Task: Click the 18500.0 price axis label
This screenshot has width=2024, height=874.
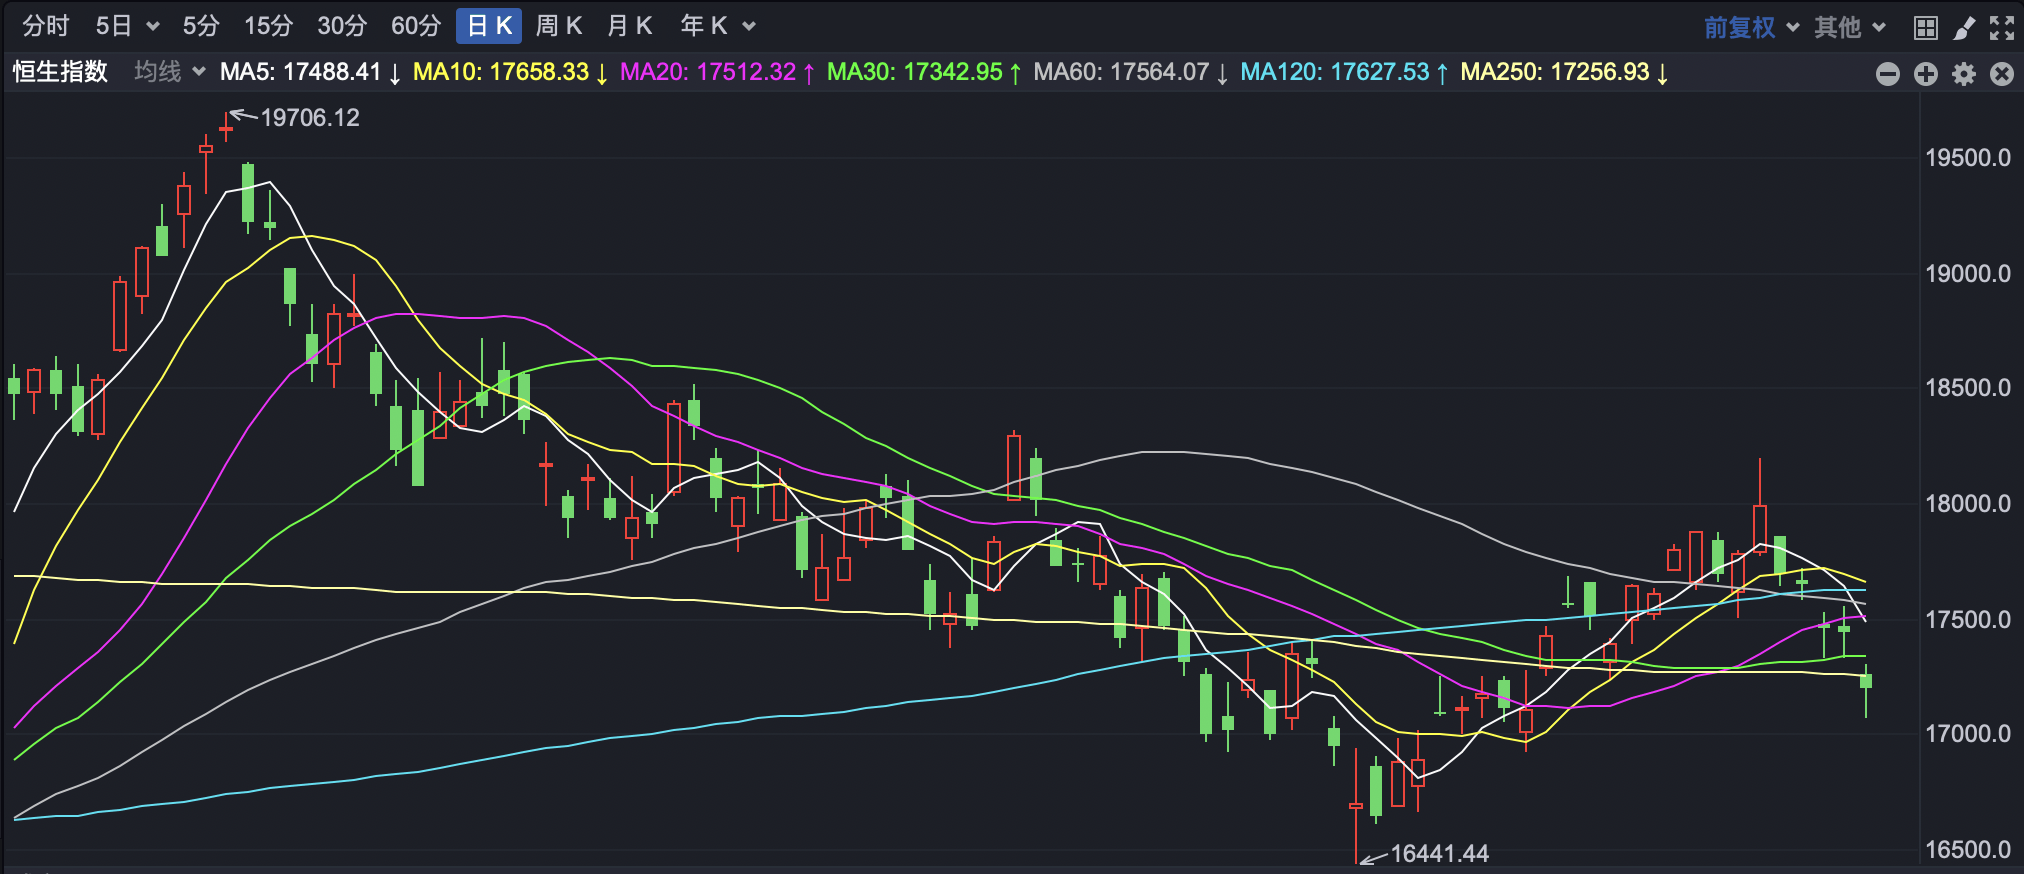Action: pos(1968,388)
